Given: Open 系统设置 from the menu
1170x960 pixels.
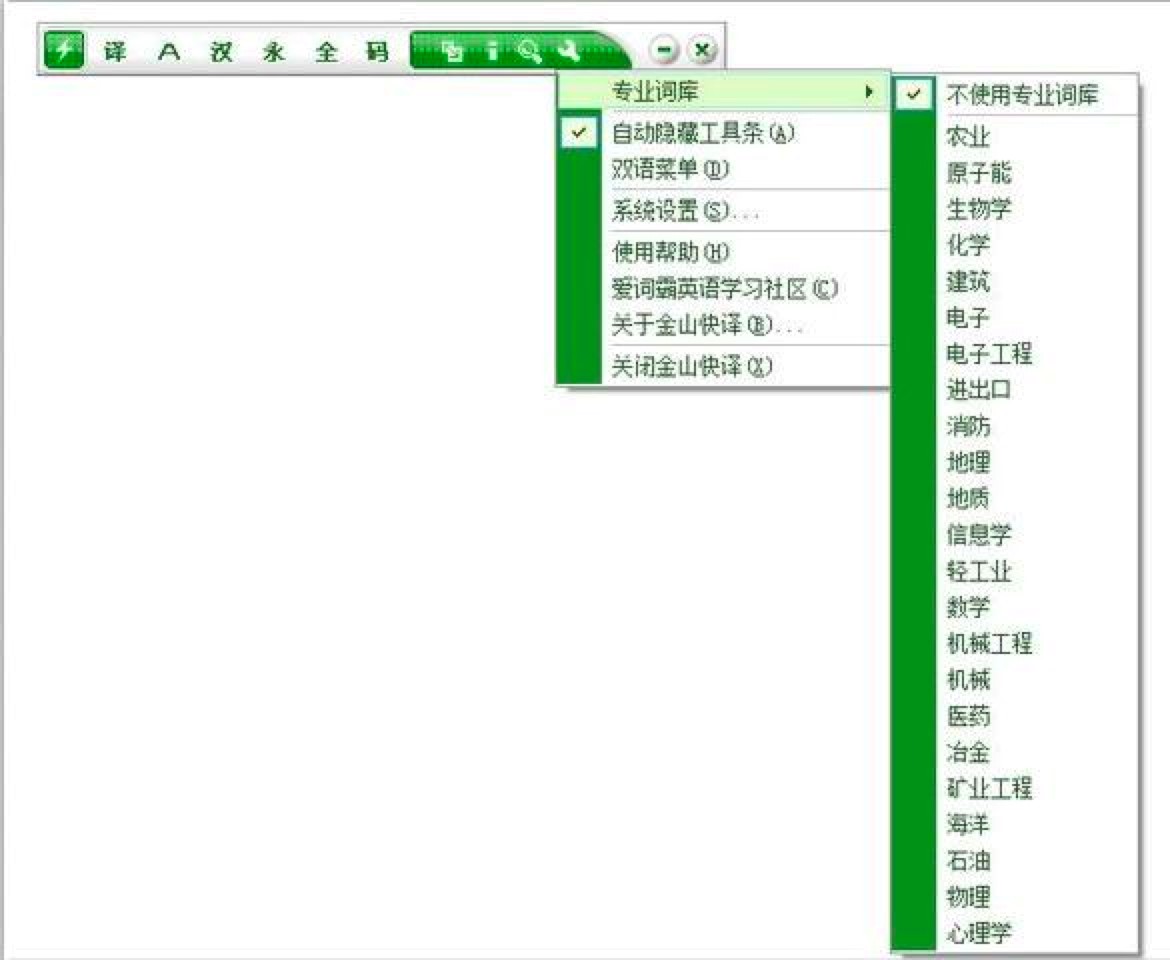Looking at the screenshot, I should (x=723, y=211).
